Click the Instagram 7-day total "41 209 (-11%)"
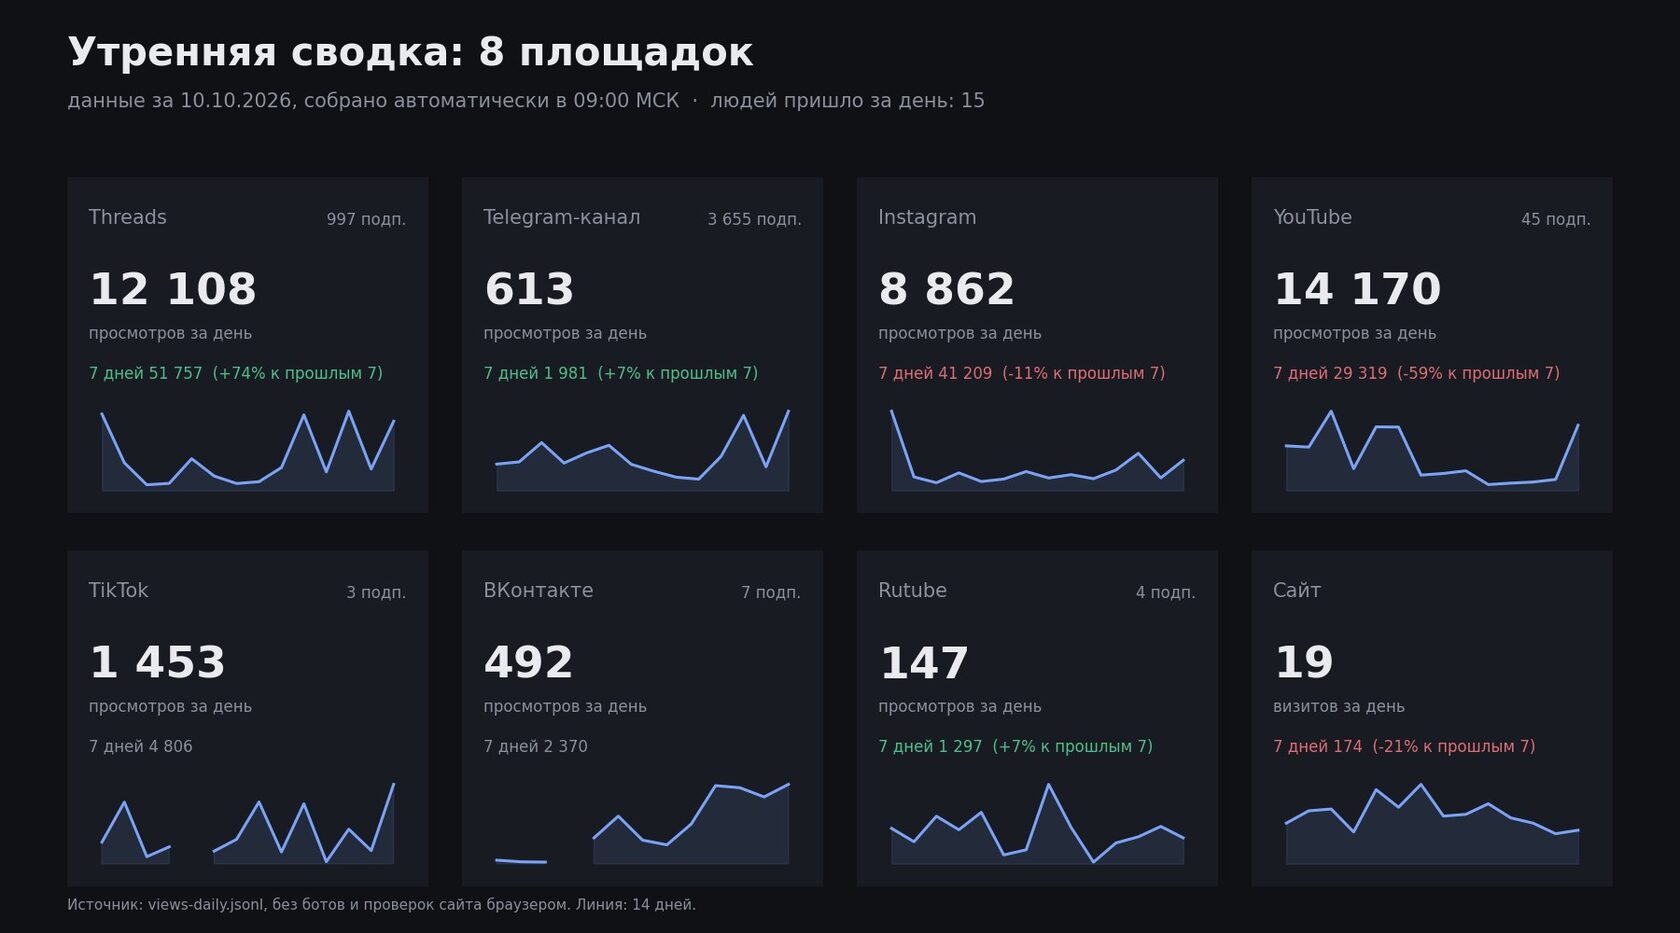 tap(1022, 373)
